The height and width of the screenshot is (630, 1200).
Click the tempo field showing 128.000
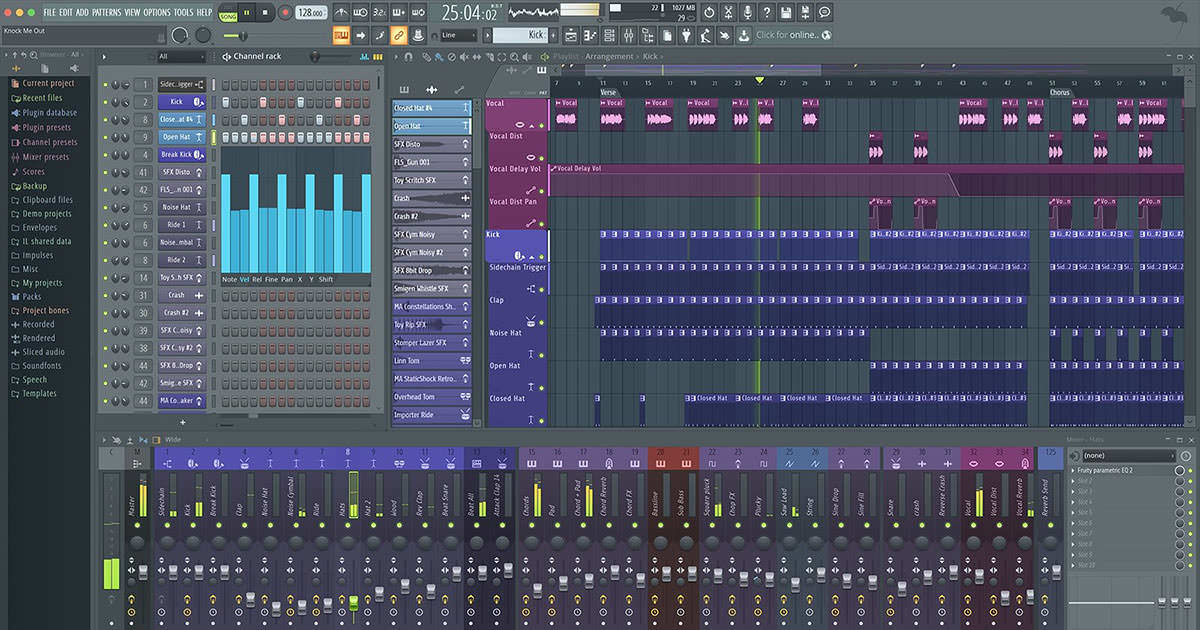(x=311, y=13)
